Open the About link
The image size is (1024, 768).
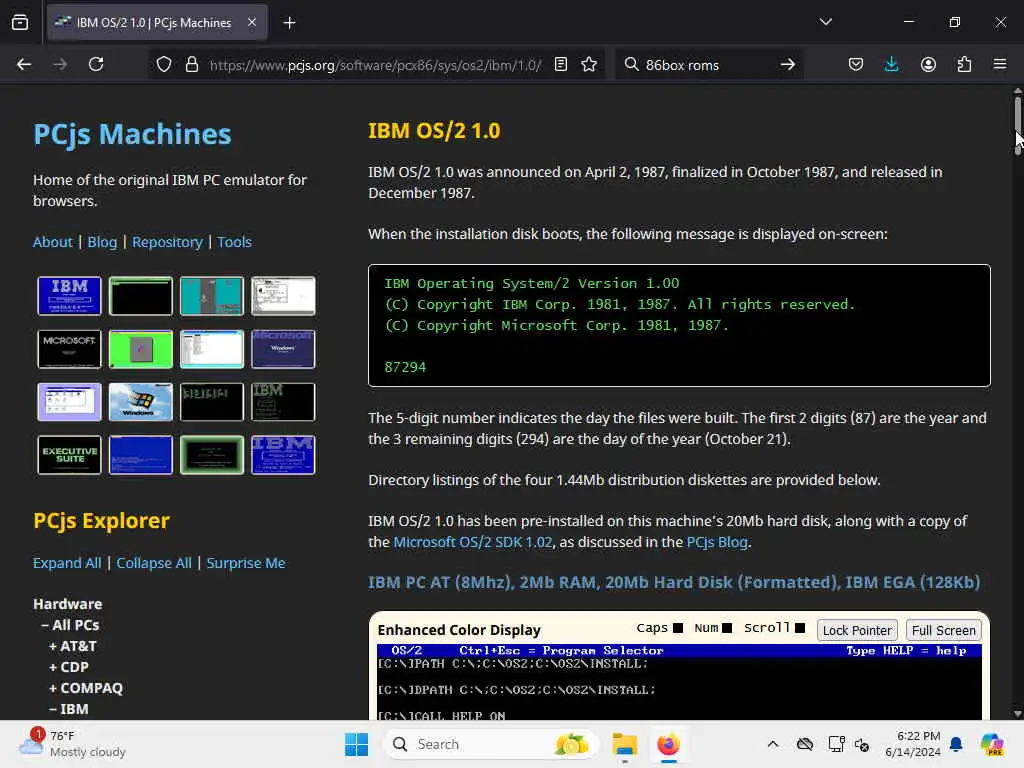pos(52,242)
